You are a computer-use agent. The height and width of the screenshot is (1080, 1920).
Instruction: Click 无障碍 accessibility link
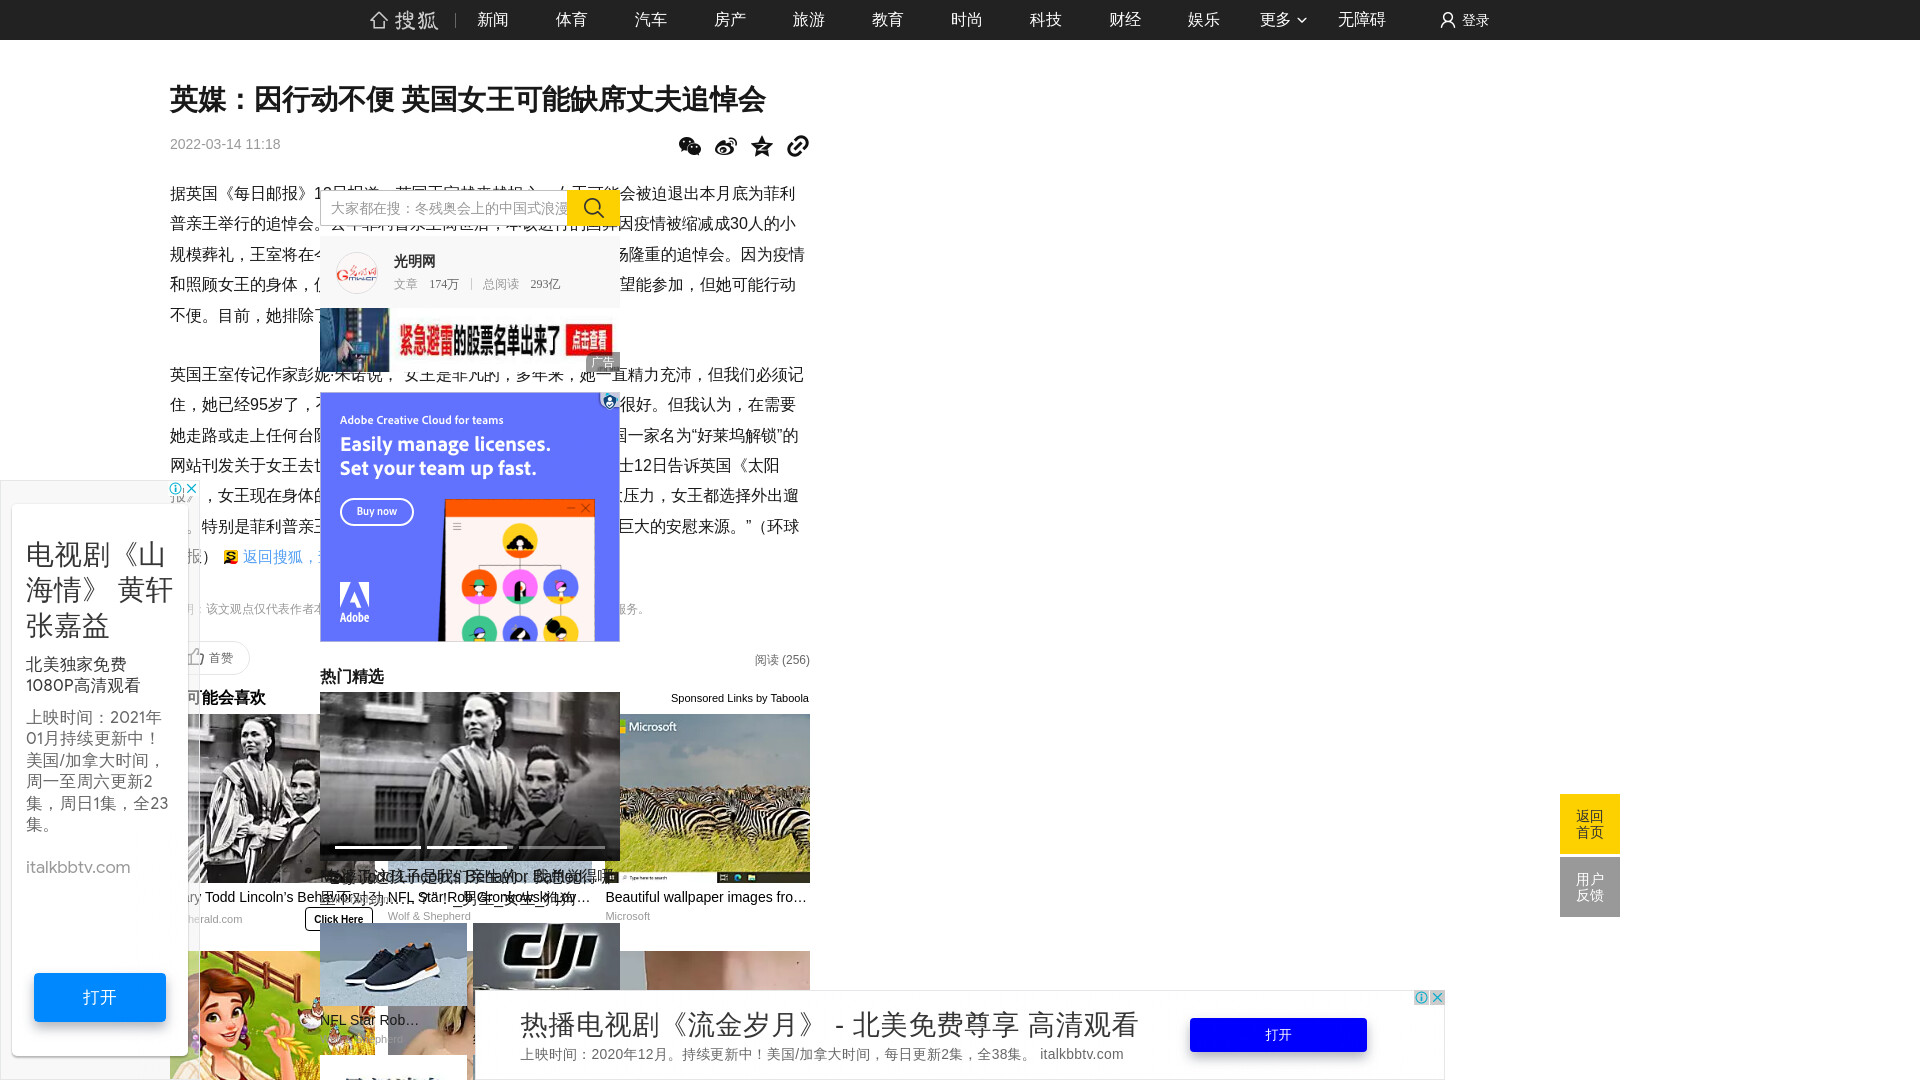point(1362,20)
